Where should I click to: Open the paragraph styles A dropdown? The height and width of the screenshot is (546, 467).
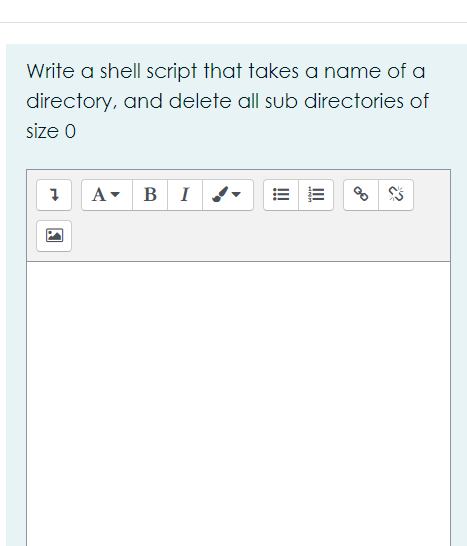tap(107, 195)
